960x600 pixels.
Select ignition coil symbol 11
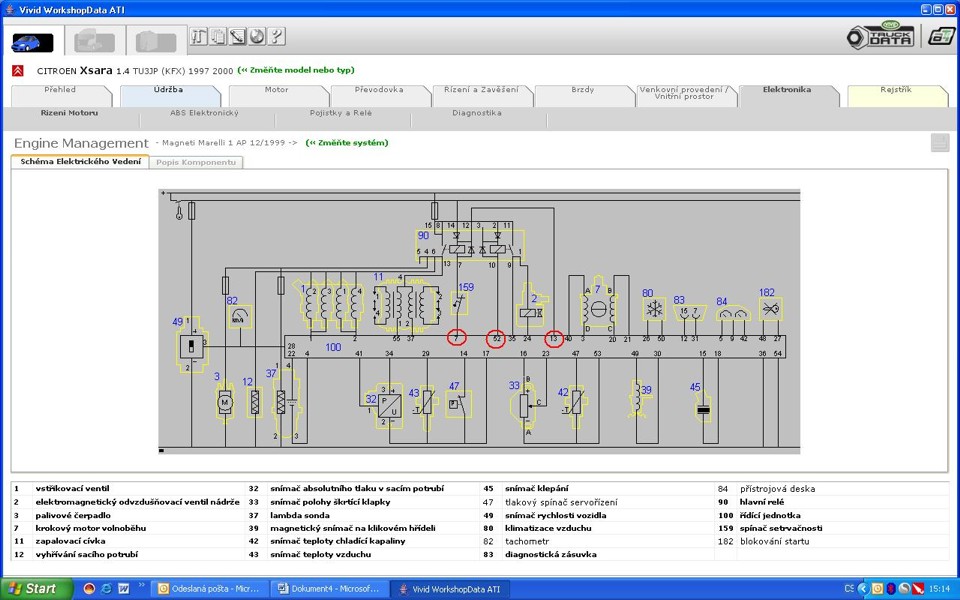407,304
